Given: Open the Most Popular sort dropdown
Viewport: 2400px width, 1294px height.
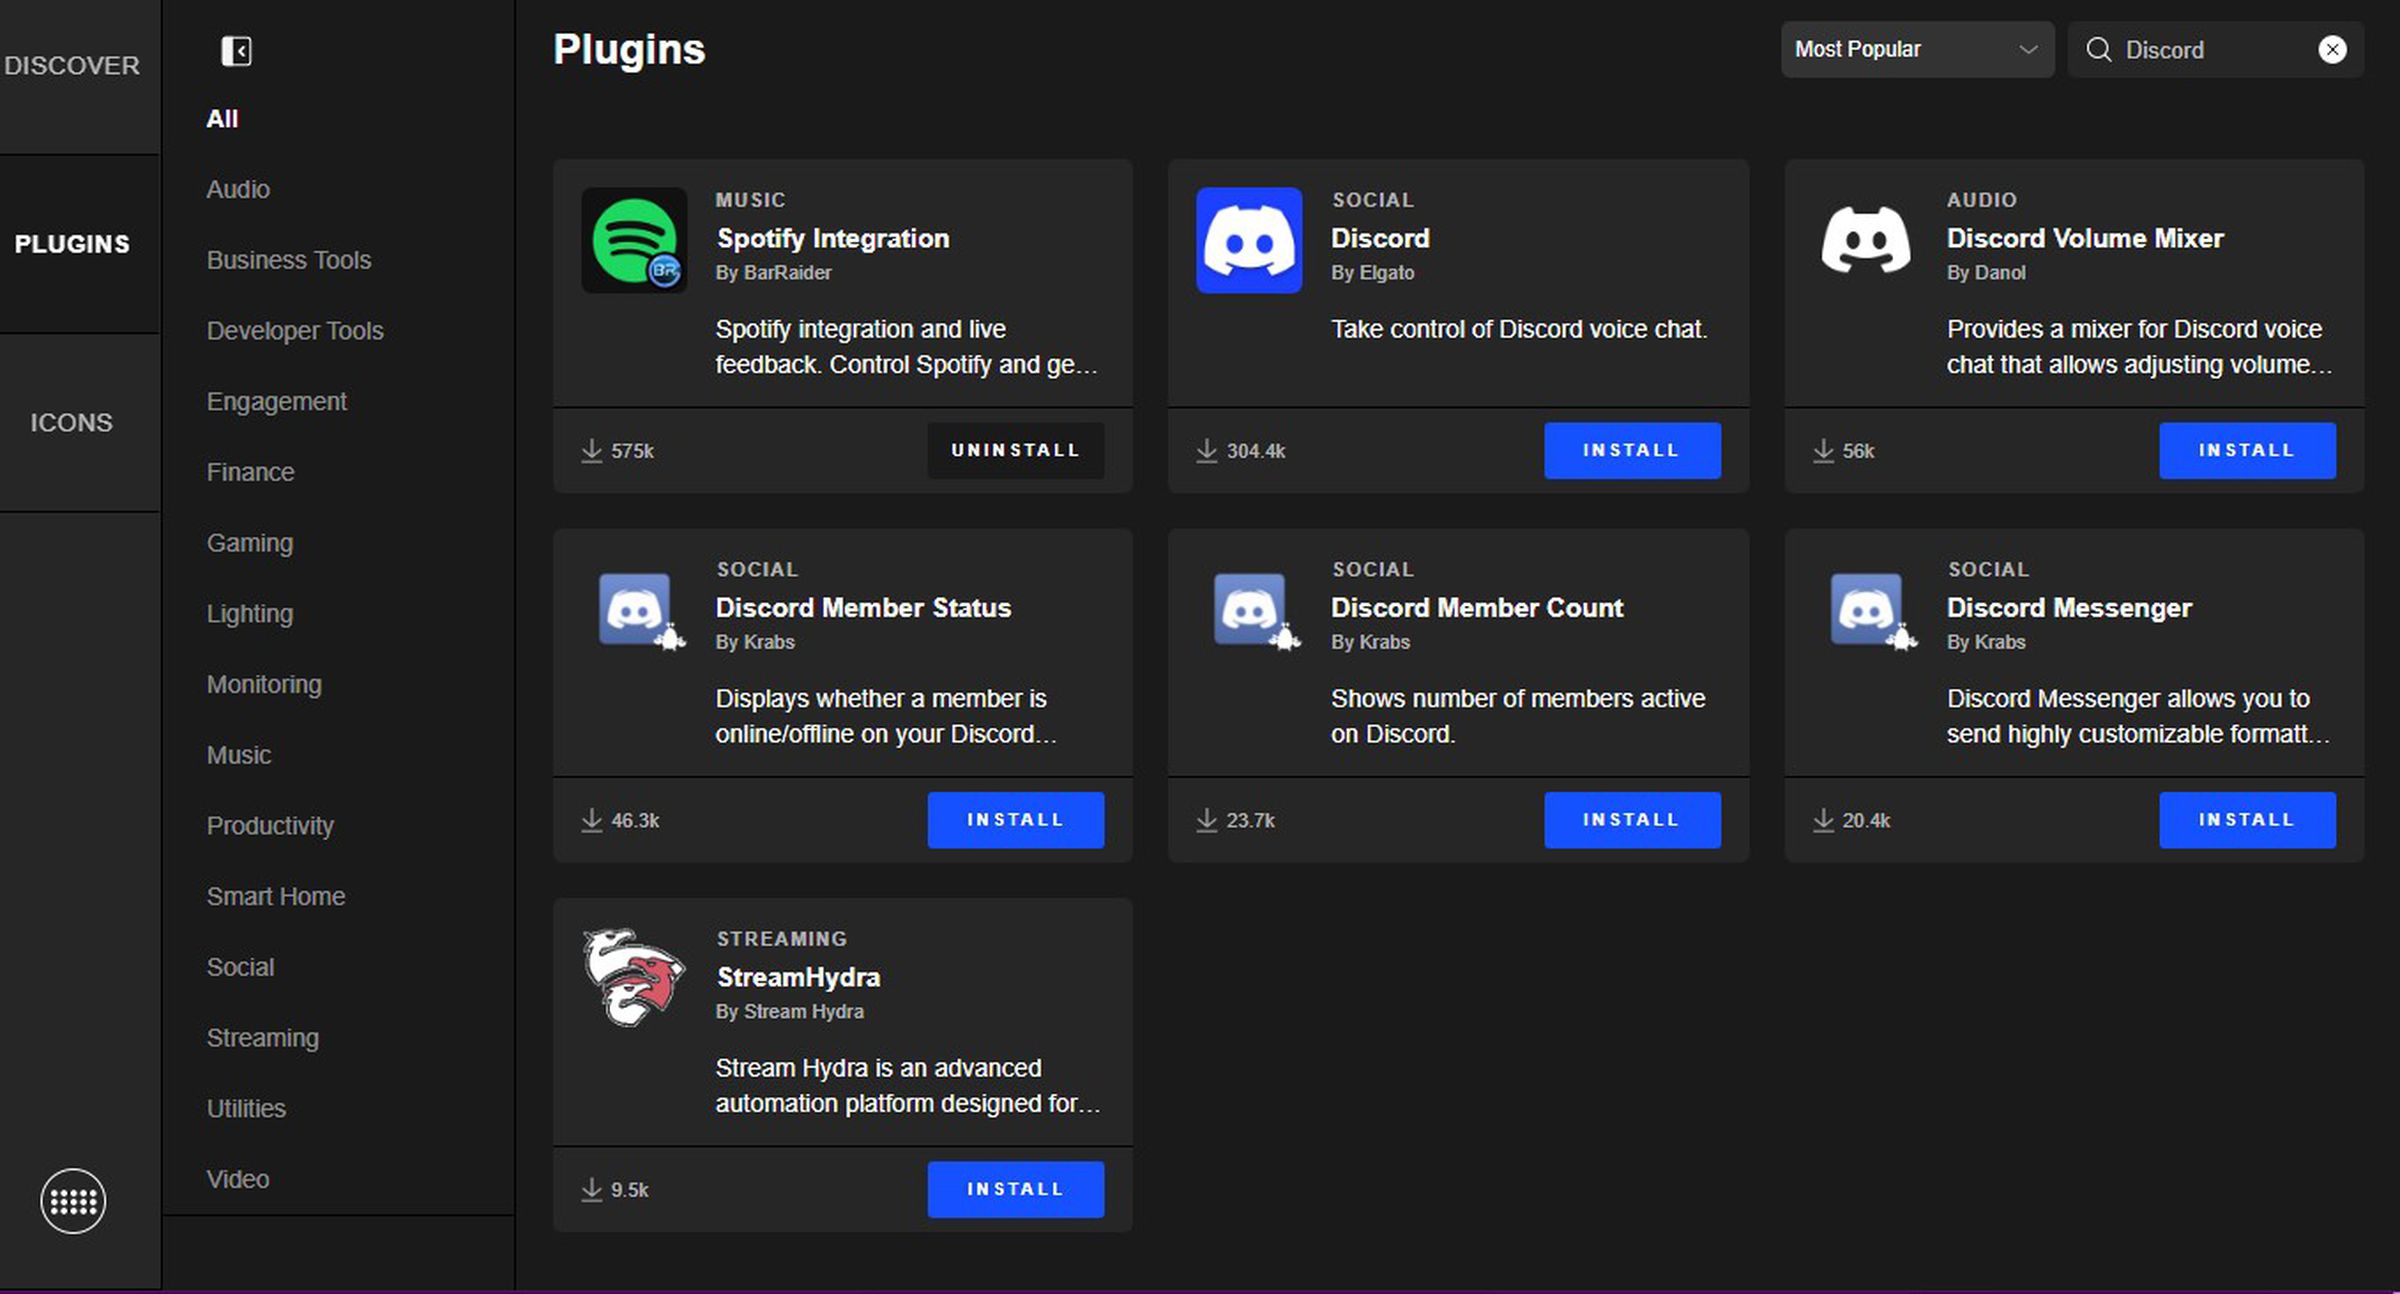Looking at the screenshot, I should (1917, 50).
